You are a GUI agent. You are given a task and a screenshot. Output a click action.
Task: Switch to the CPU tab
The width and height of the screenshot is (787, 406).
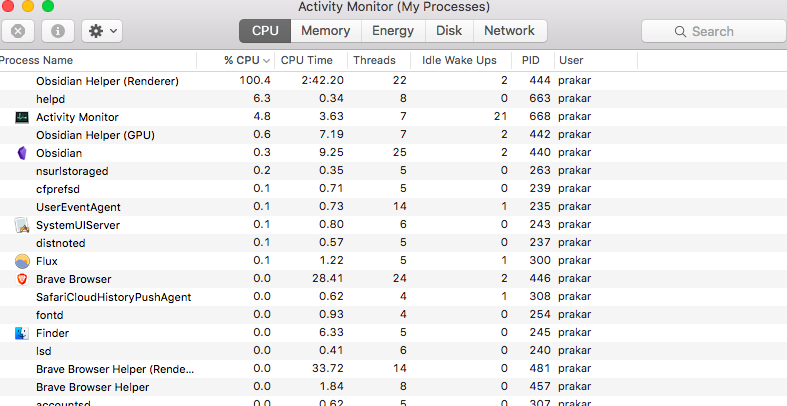coord(265,31)
